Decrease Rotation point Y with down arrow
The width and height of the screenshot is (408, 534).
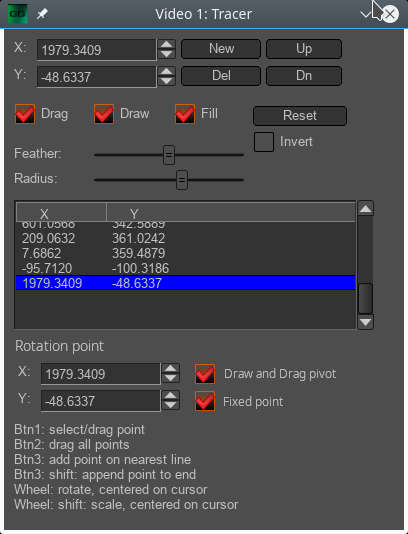(x=170, y=405)
